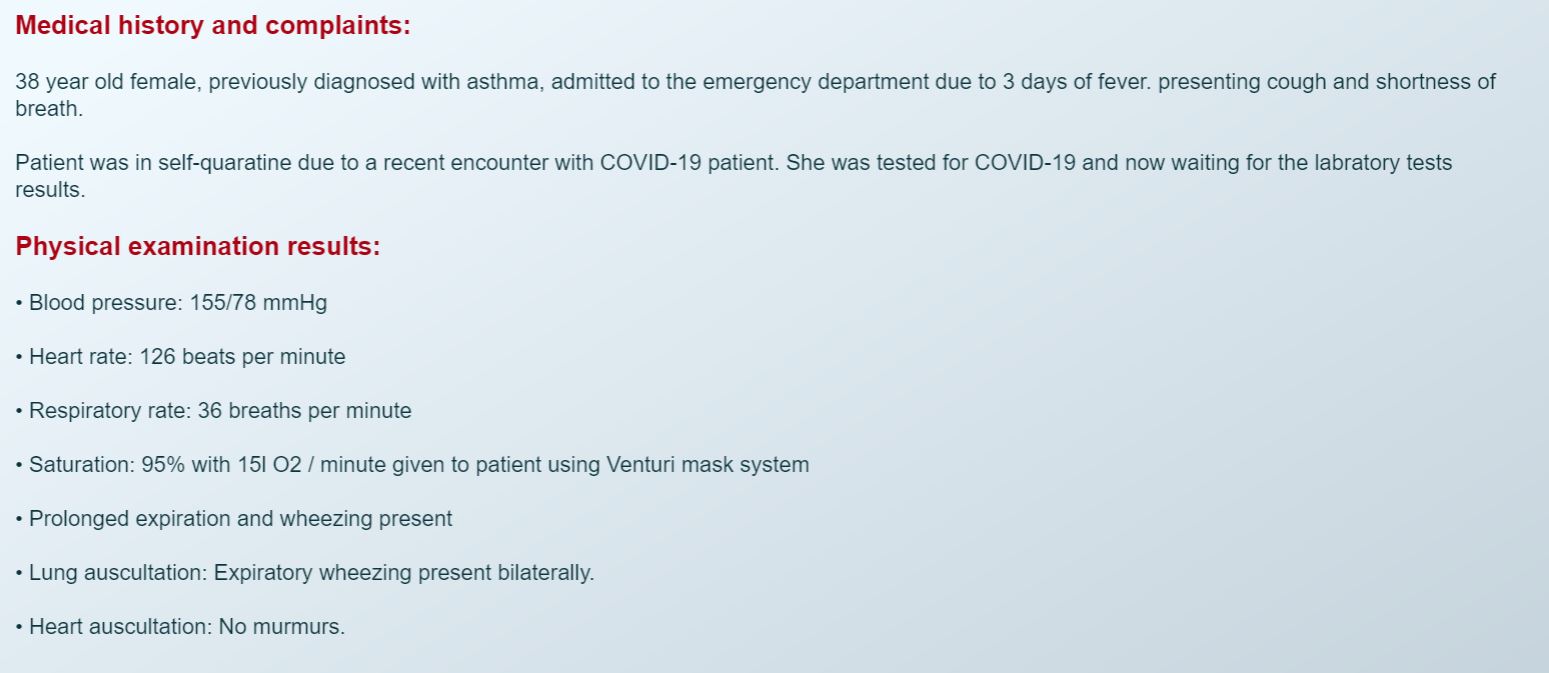Screen dimensions: 1549x673
Task: Click the Physical examination results heading
Action: [198, 246]
